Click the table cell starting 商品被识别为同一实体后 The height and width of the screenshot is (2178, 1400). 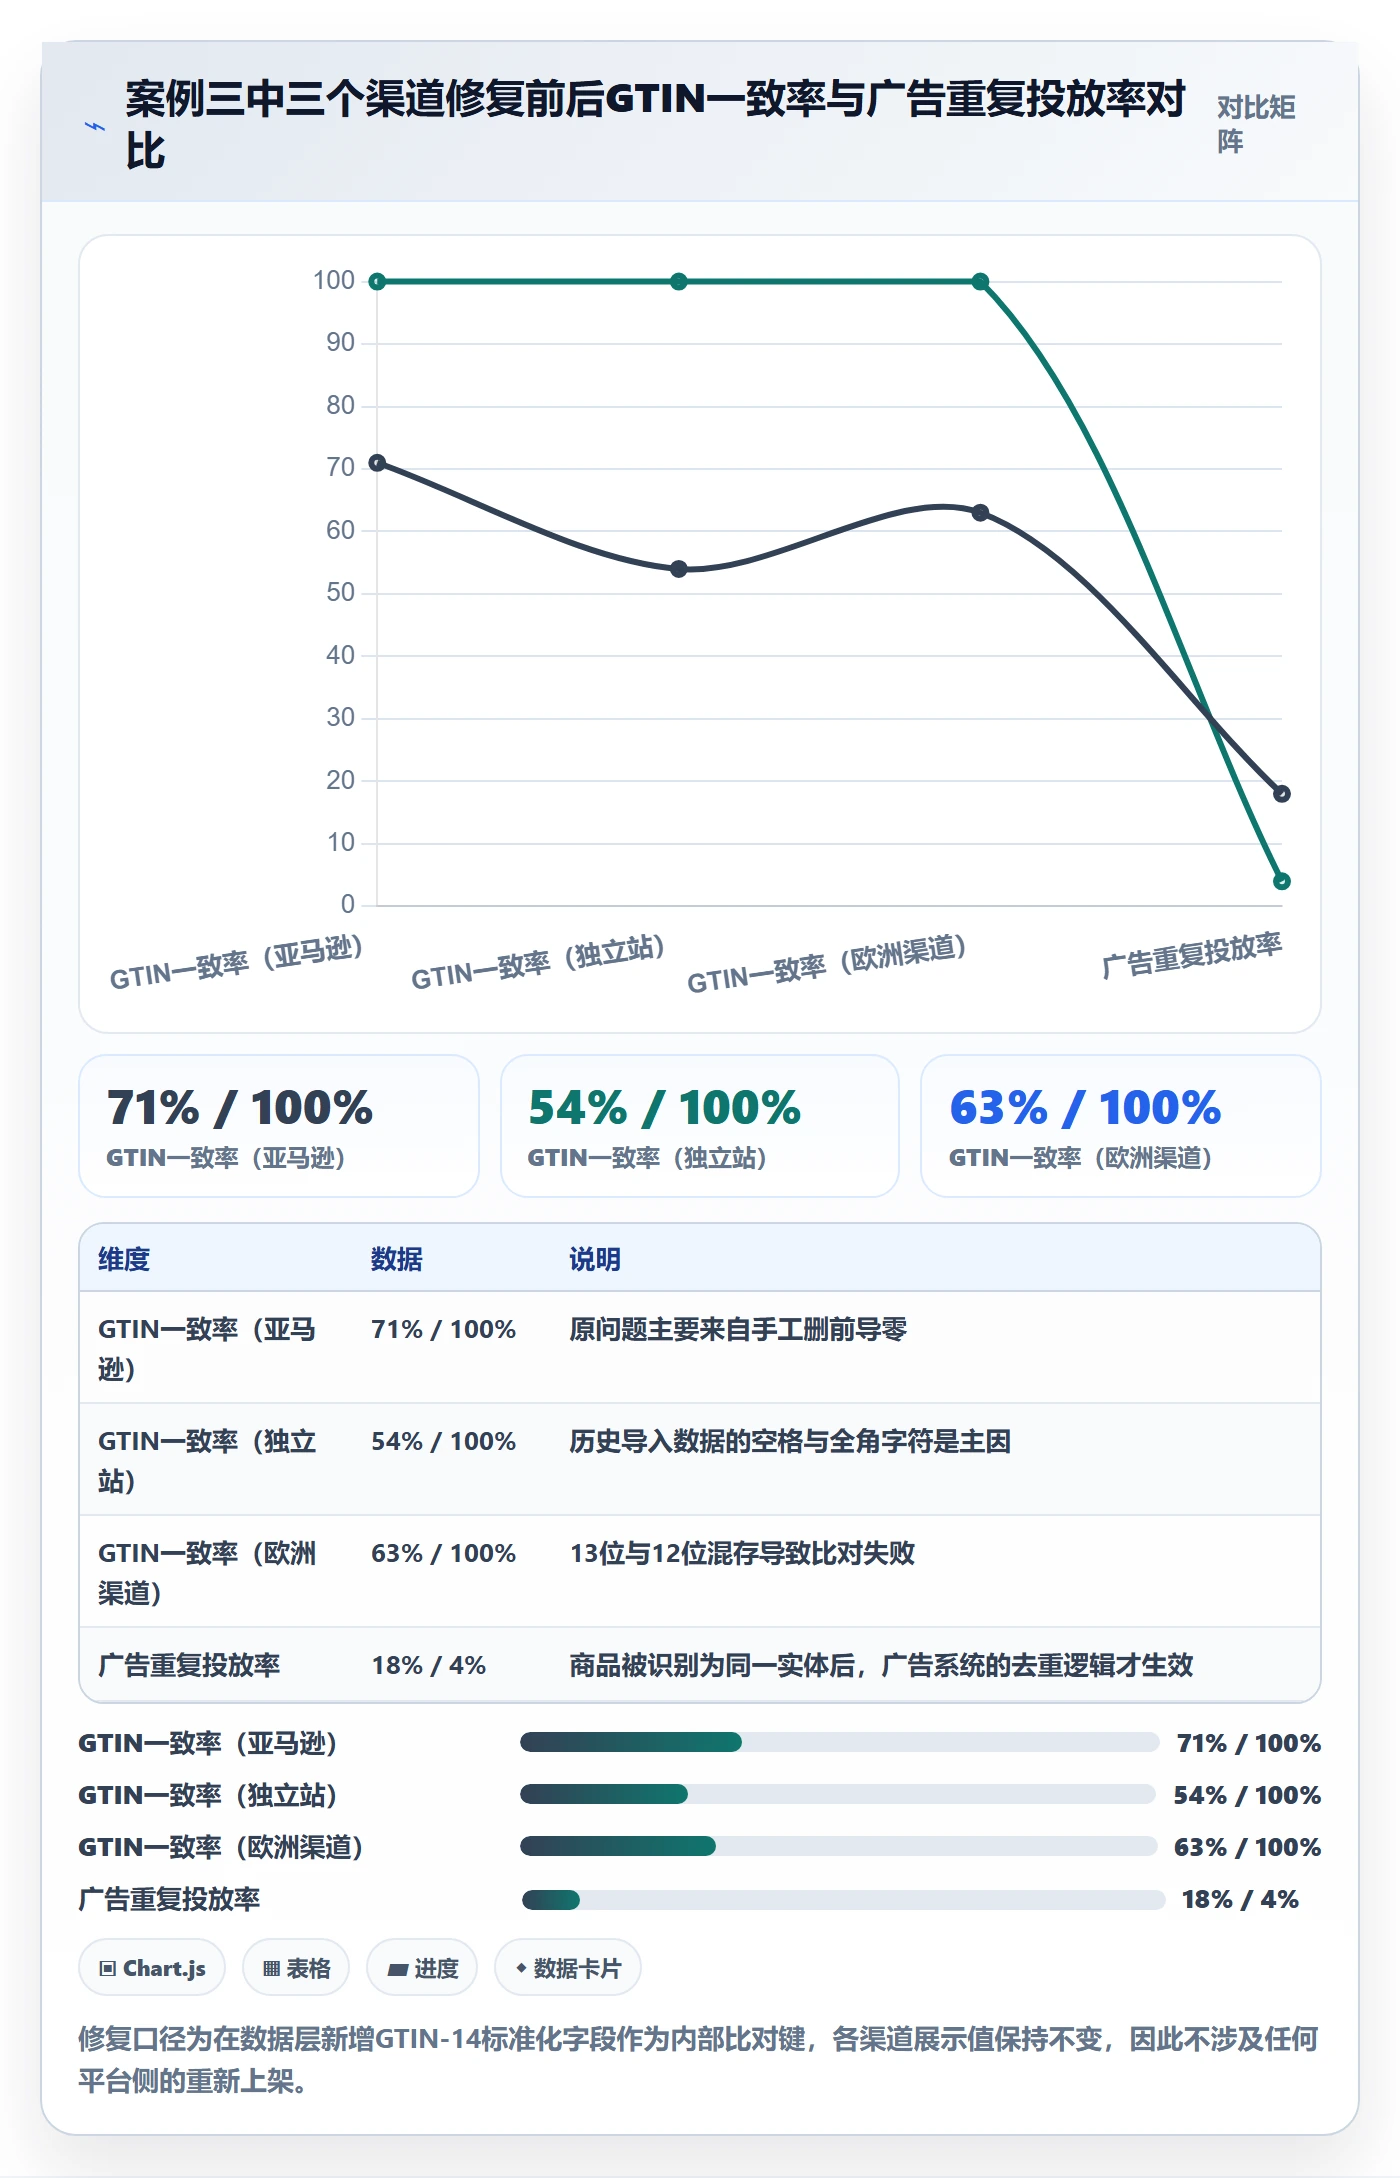pos(881,1665)
